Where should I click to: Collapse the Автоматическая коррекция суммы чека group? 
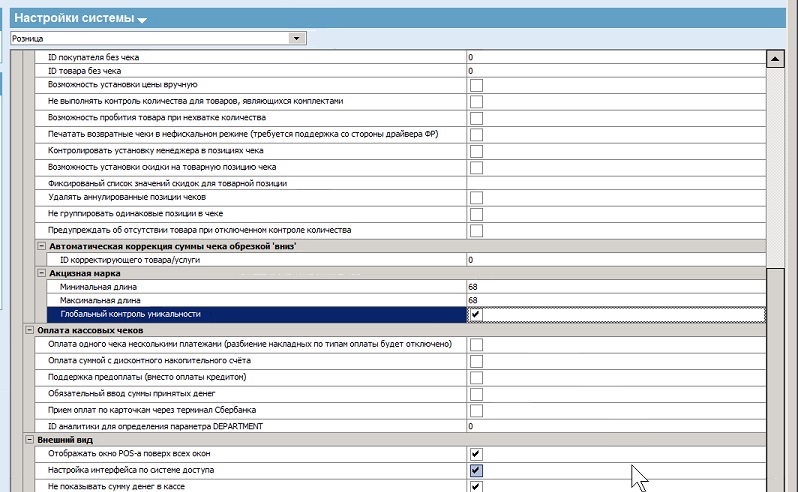[x=42, y=246]
